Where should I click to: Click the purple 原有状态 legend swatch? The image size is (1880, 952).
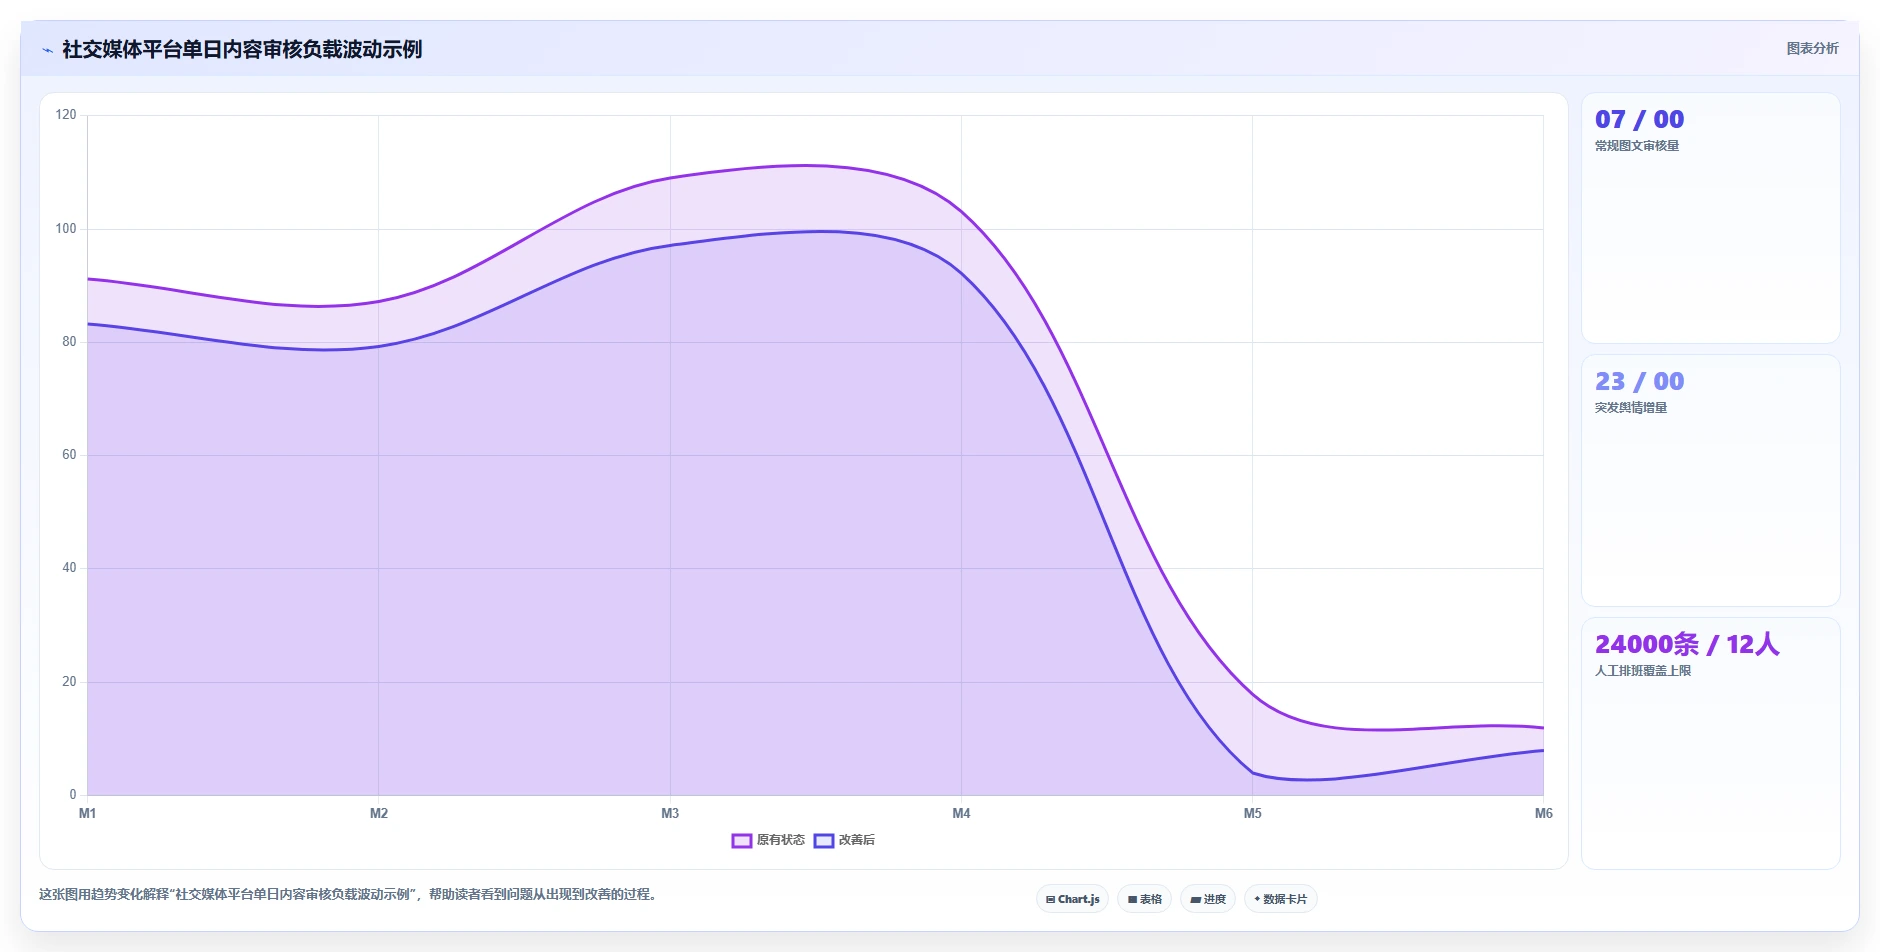[x=742, y=841]
